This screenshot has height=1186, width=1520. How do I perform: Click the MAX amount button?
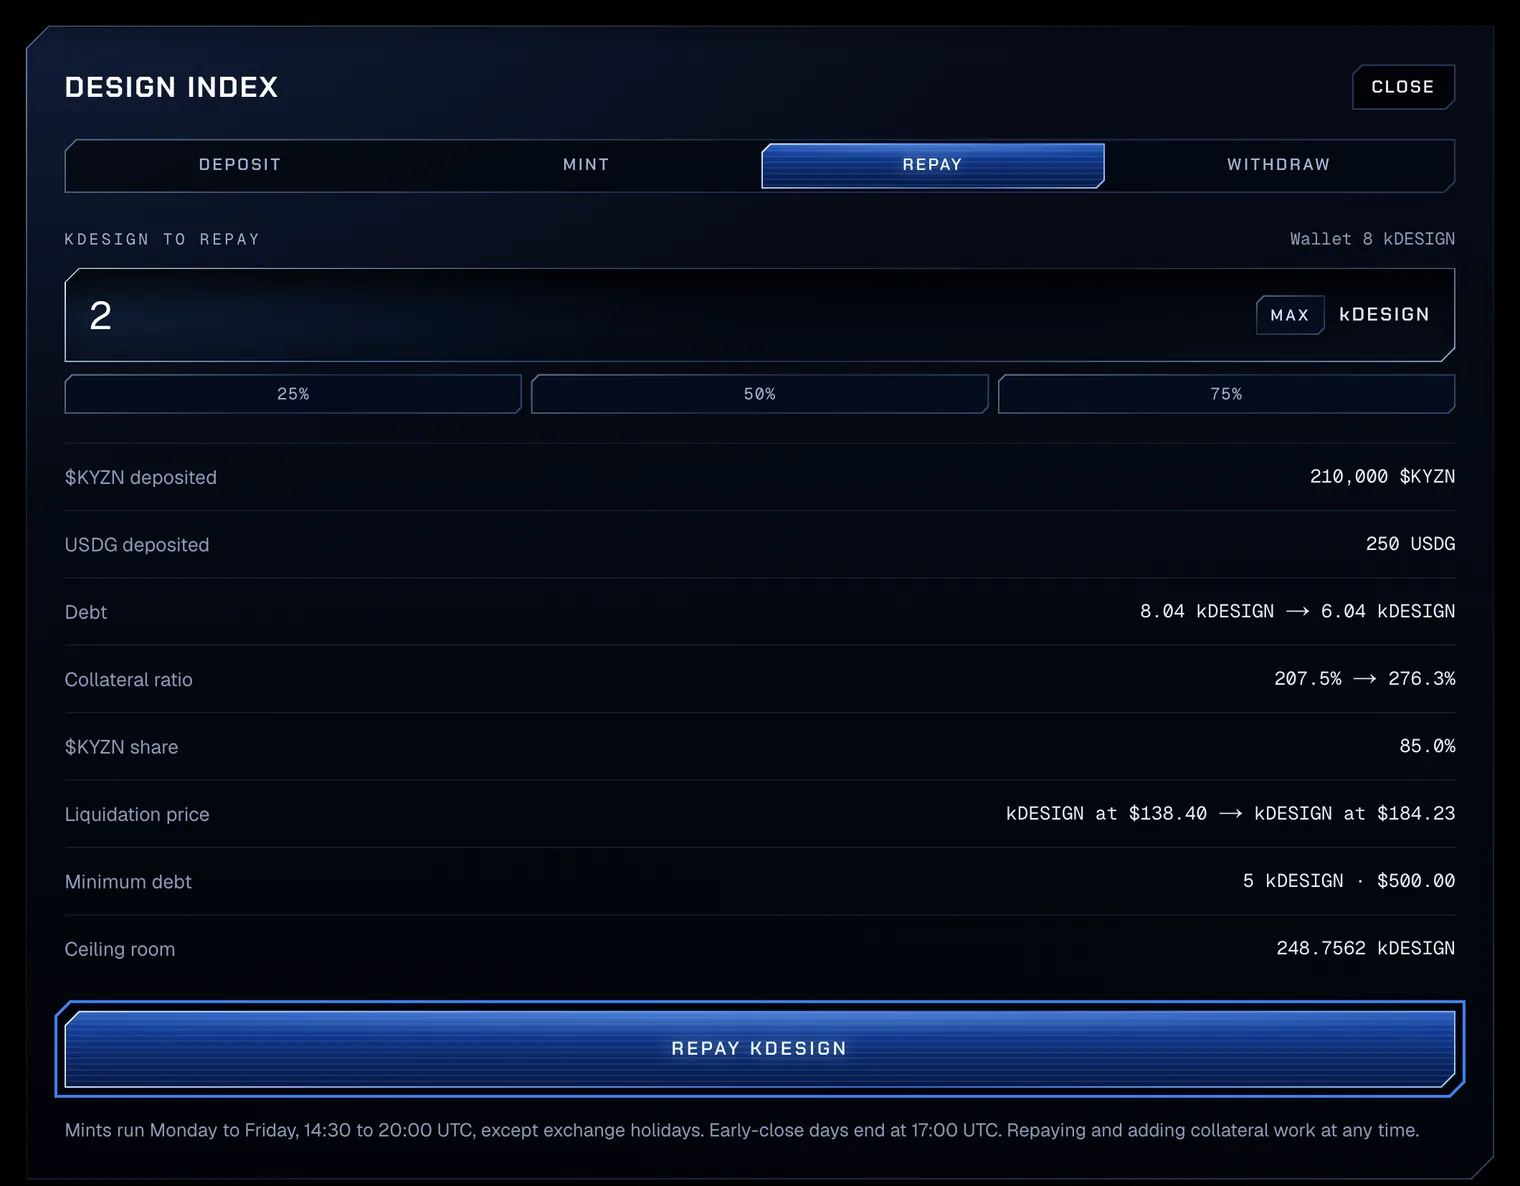tap(1290, 315)
